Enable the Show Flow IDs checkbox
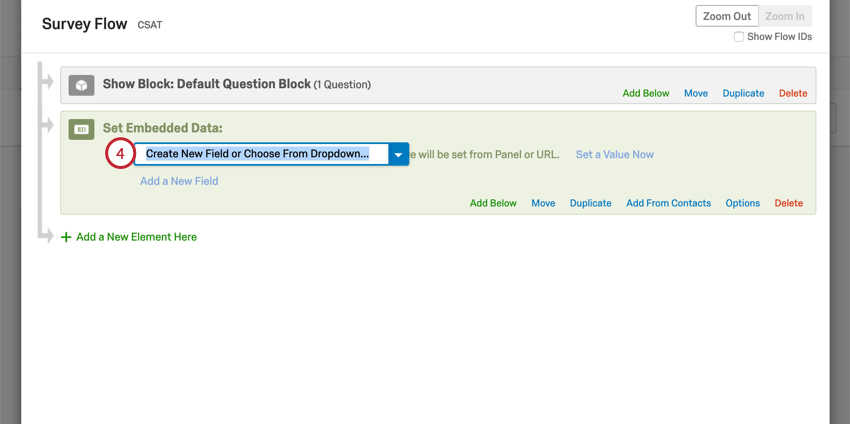This screenshot has height=424, width=850. (x=739, y=37)
